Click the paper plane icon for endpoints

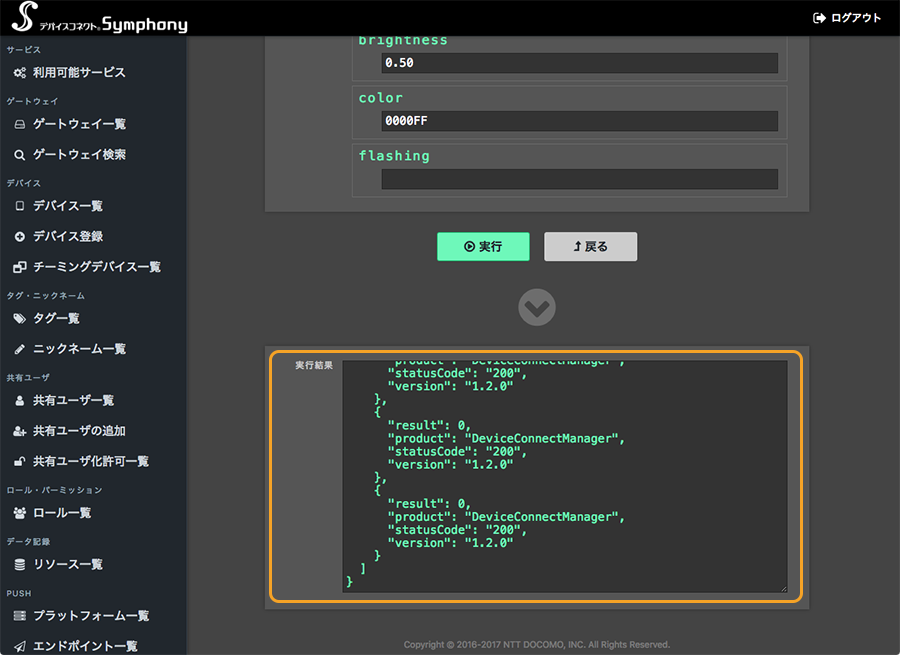pyautogui.click(x=20, y=646)
